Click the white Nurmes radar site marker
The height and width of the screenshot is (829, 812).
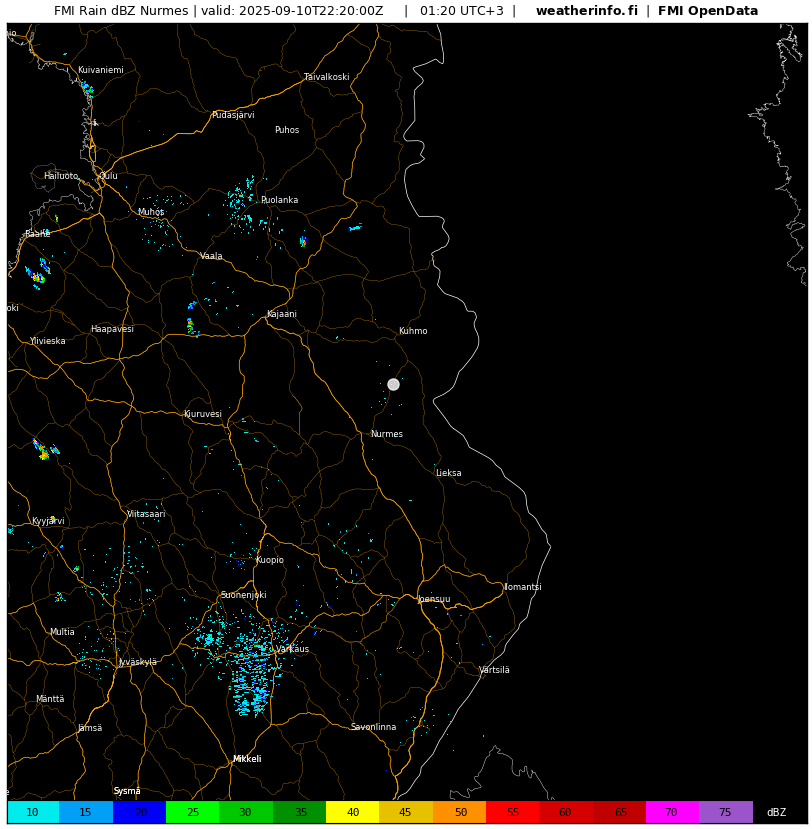point(393,384)
